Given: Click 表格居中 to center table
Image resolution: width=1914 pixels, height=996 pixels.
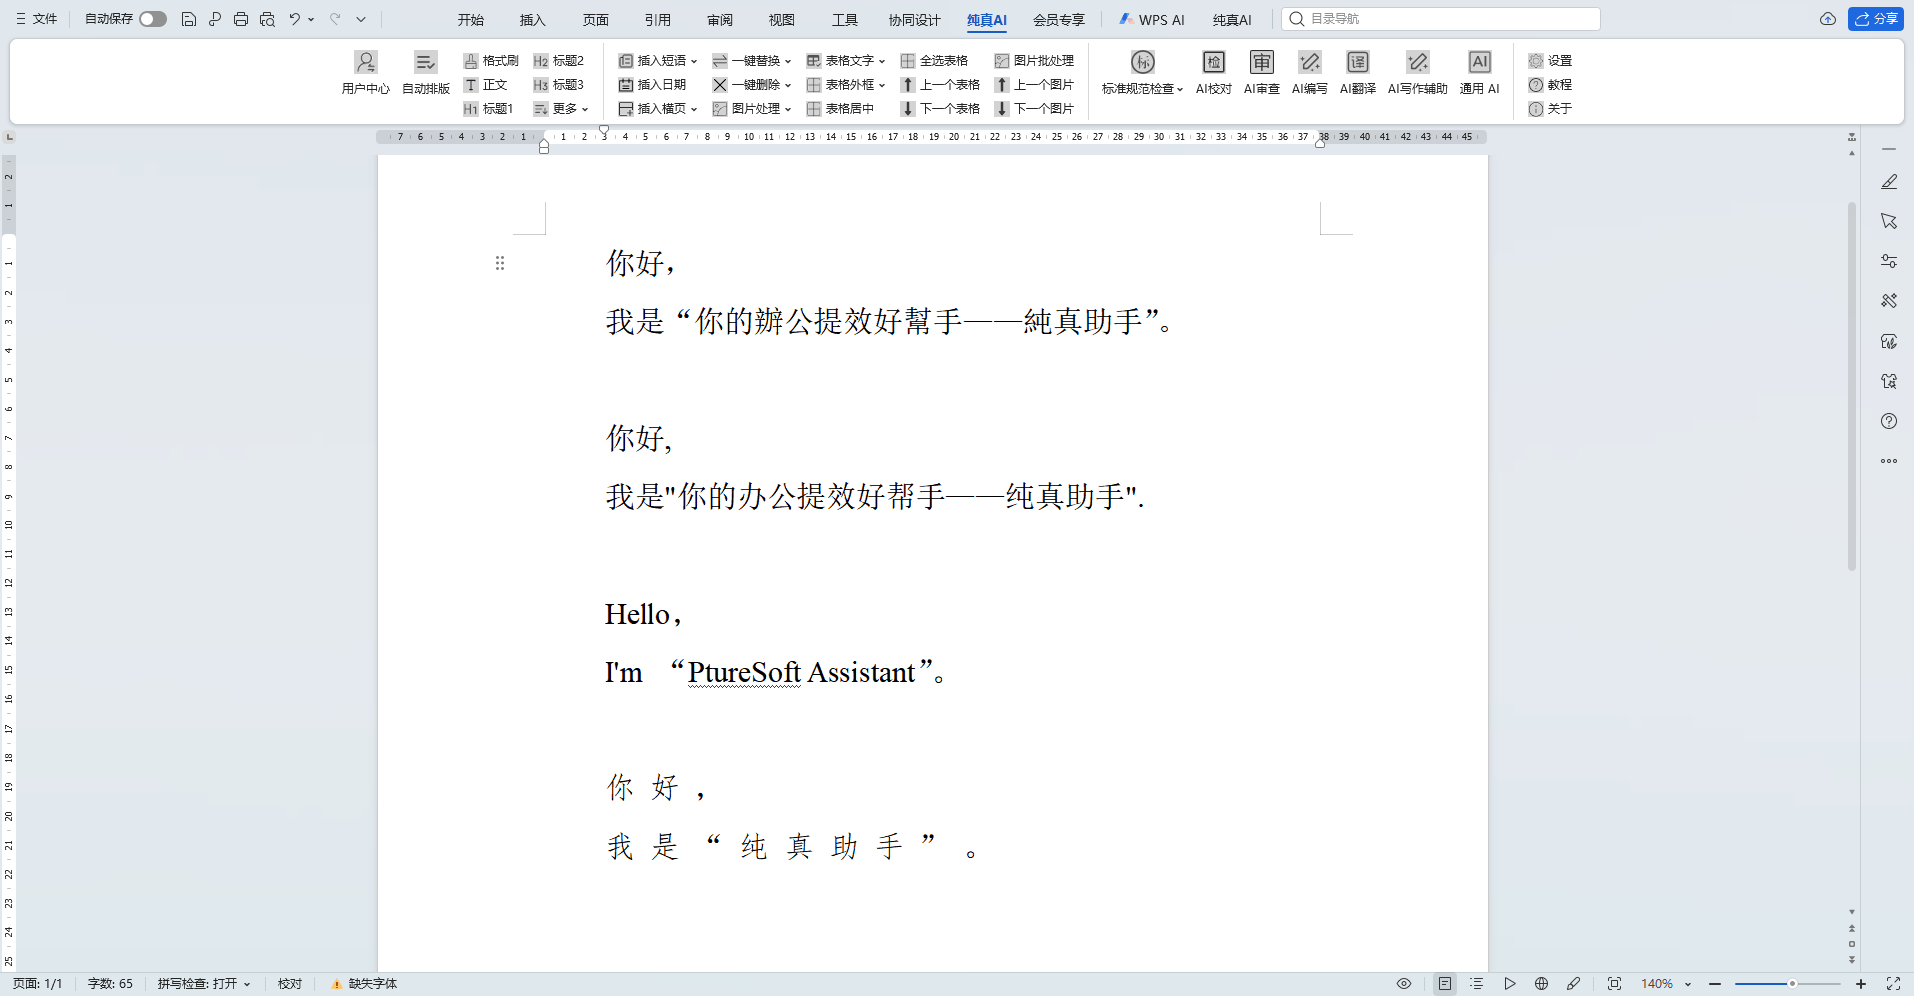Looking at the screenshot, I should pos(840,109).
